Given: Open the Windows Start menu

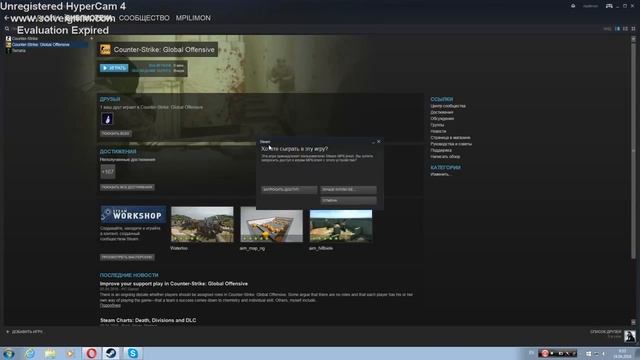Looking at the screenshot, I should [9, 353].
